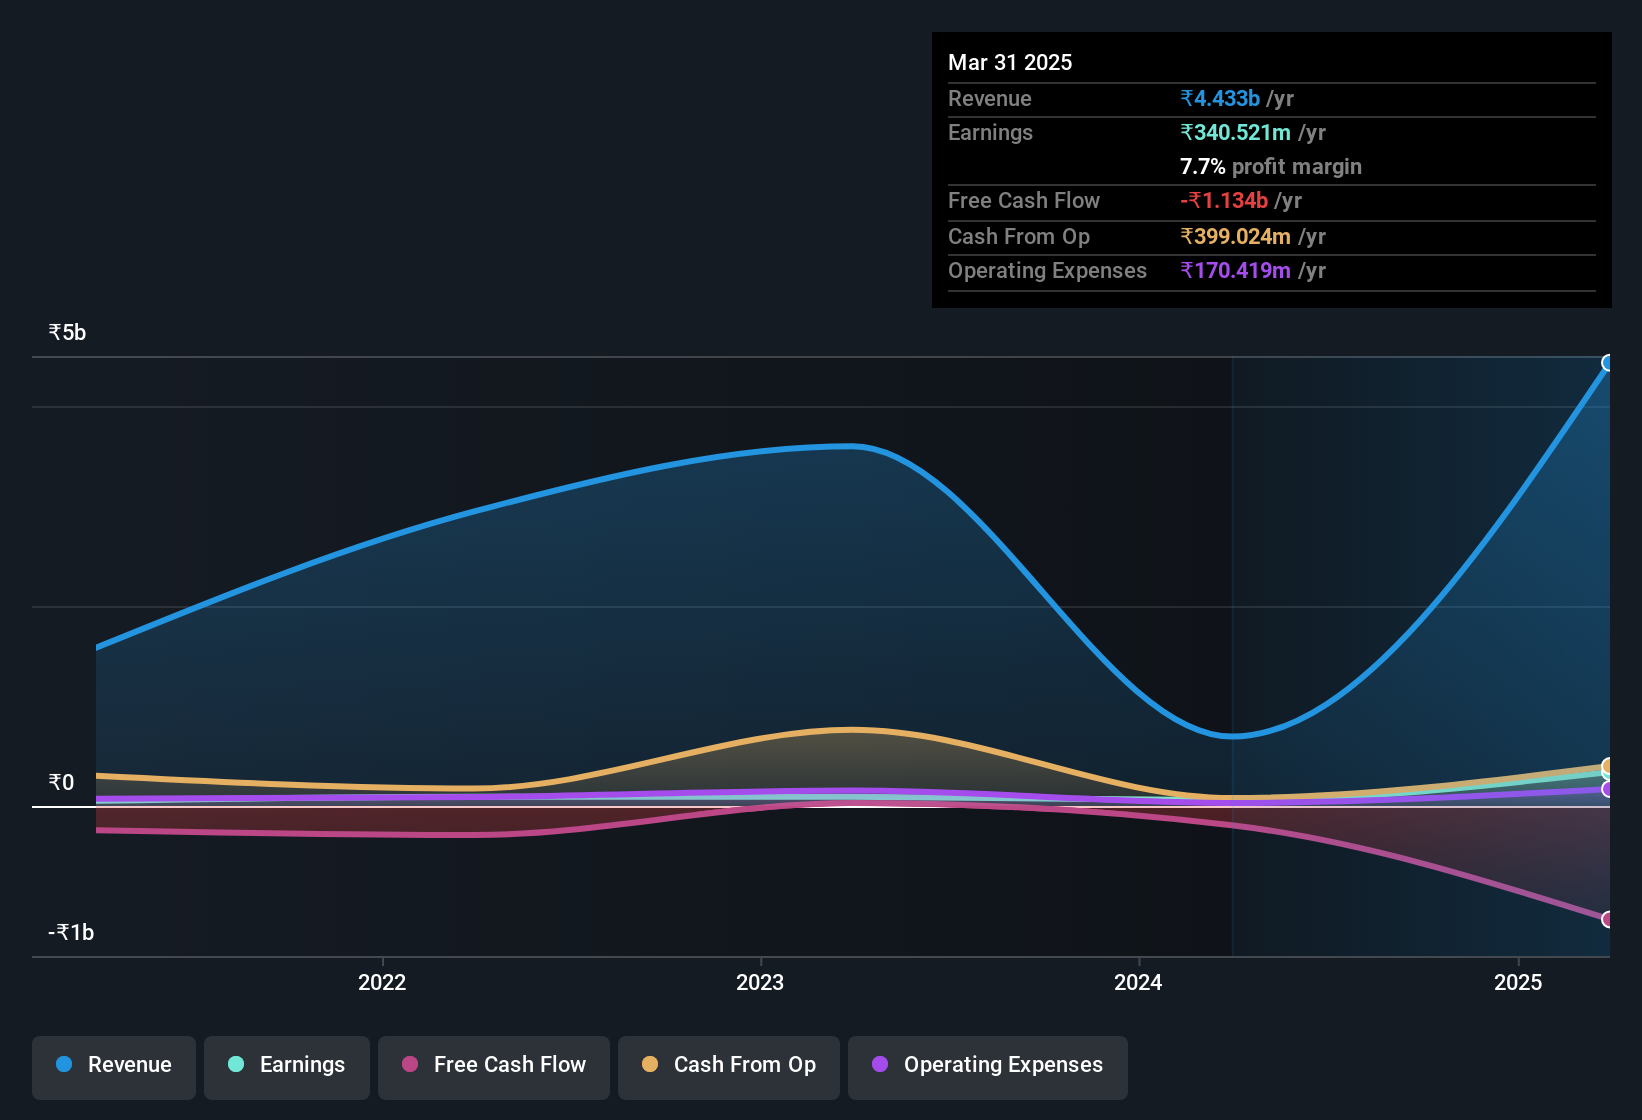Image resolution: width=1642 pixels, height=1120 pixels.
Task: Click the Operating Expenses endpoint marker
Action: pos(1608,789)
